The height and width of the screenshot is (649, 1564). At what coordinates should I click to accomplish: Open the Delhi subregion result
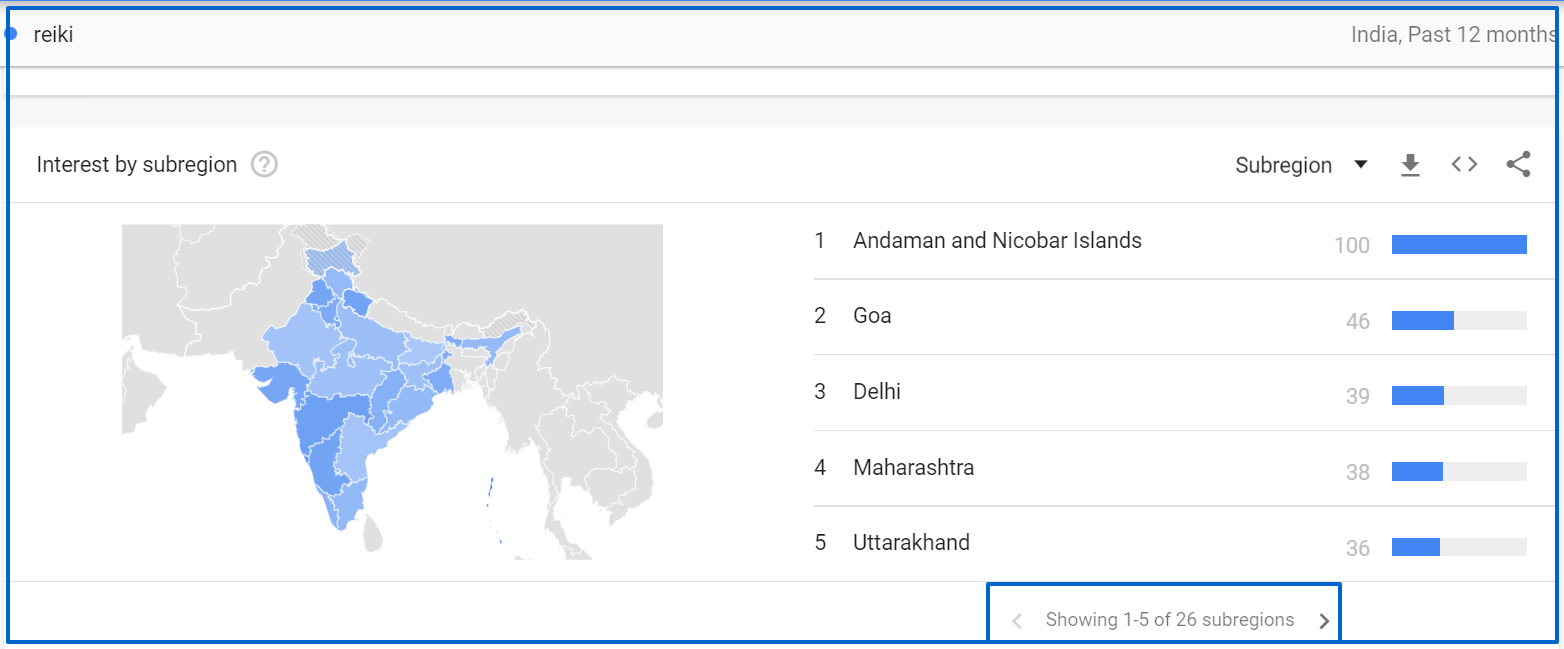[1171, 392]
